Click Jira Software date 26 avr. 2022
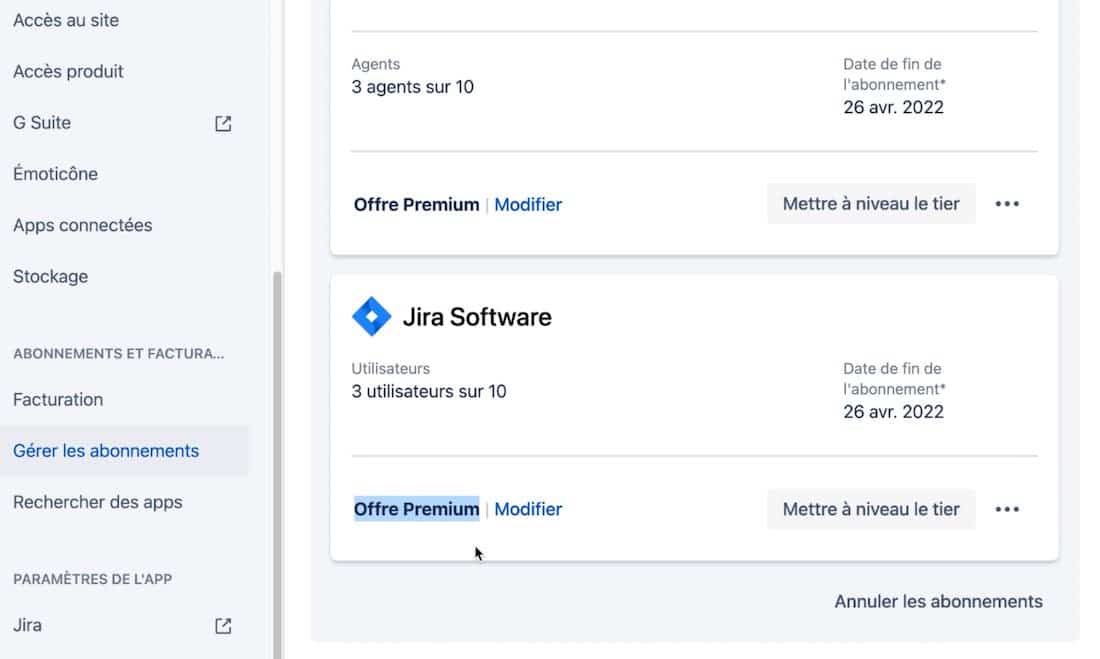 (x=893, y=412)
